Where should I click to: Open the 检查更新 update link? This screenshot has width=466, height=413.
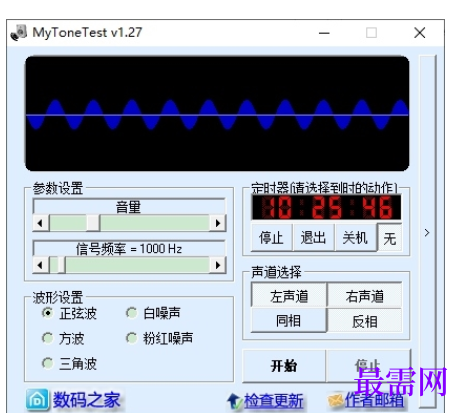pos(274,401)
